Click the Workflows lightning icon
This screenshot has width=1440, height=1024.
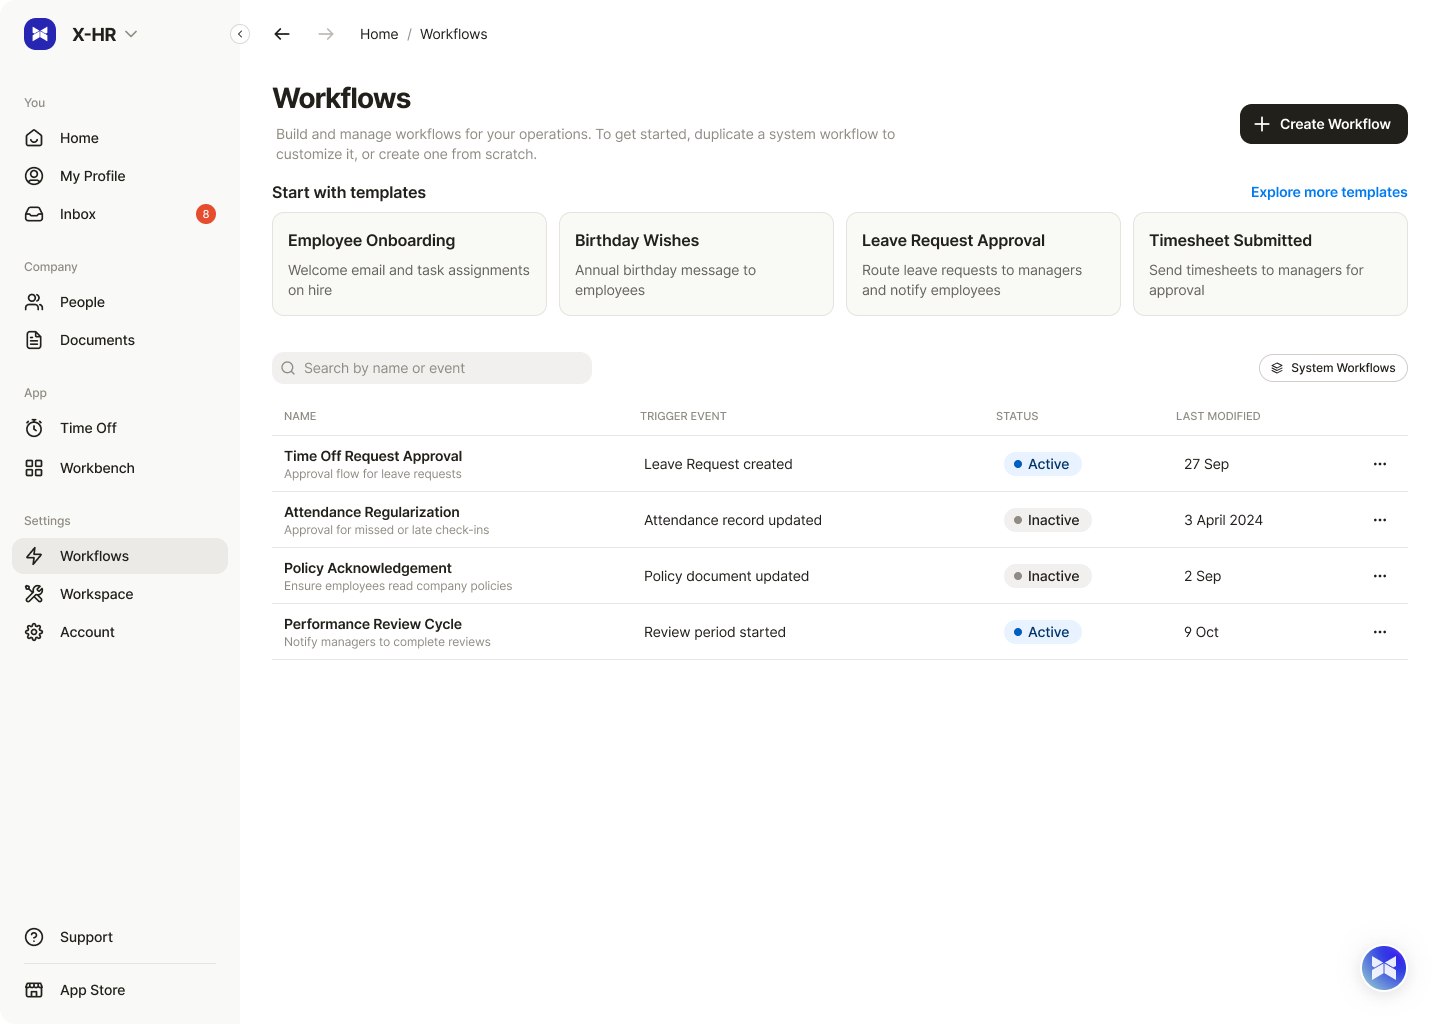point(34,556)
